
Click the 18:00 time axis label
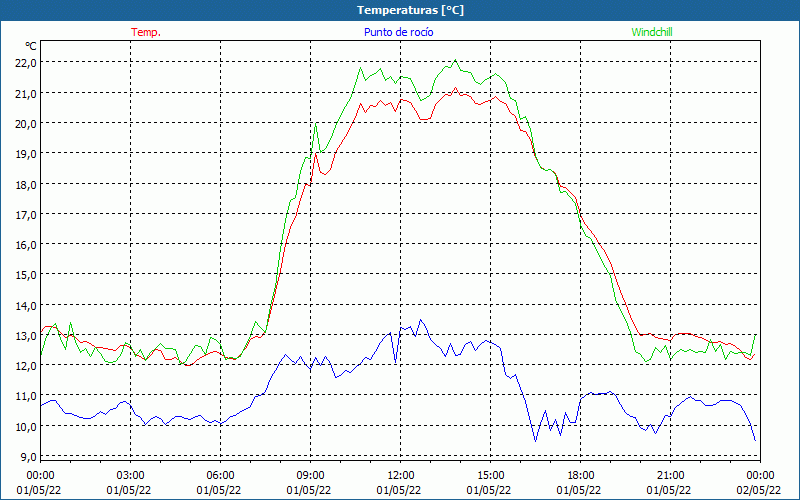coord(580,476)
